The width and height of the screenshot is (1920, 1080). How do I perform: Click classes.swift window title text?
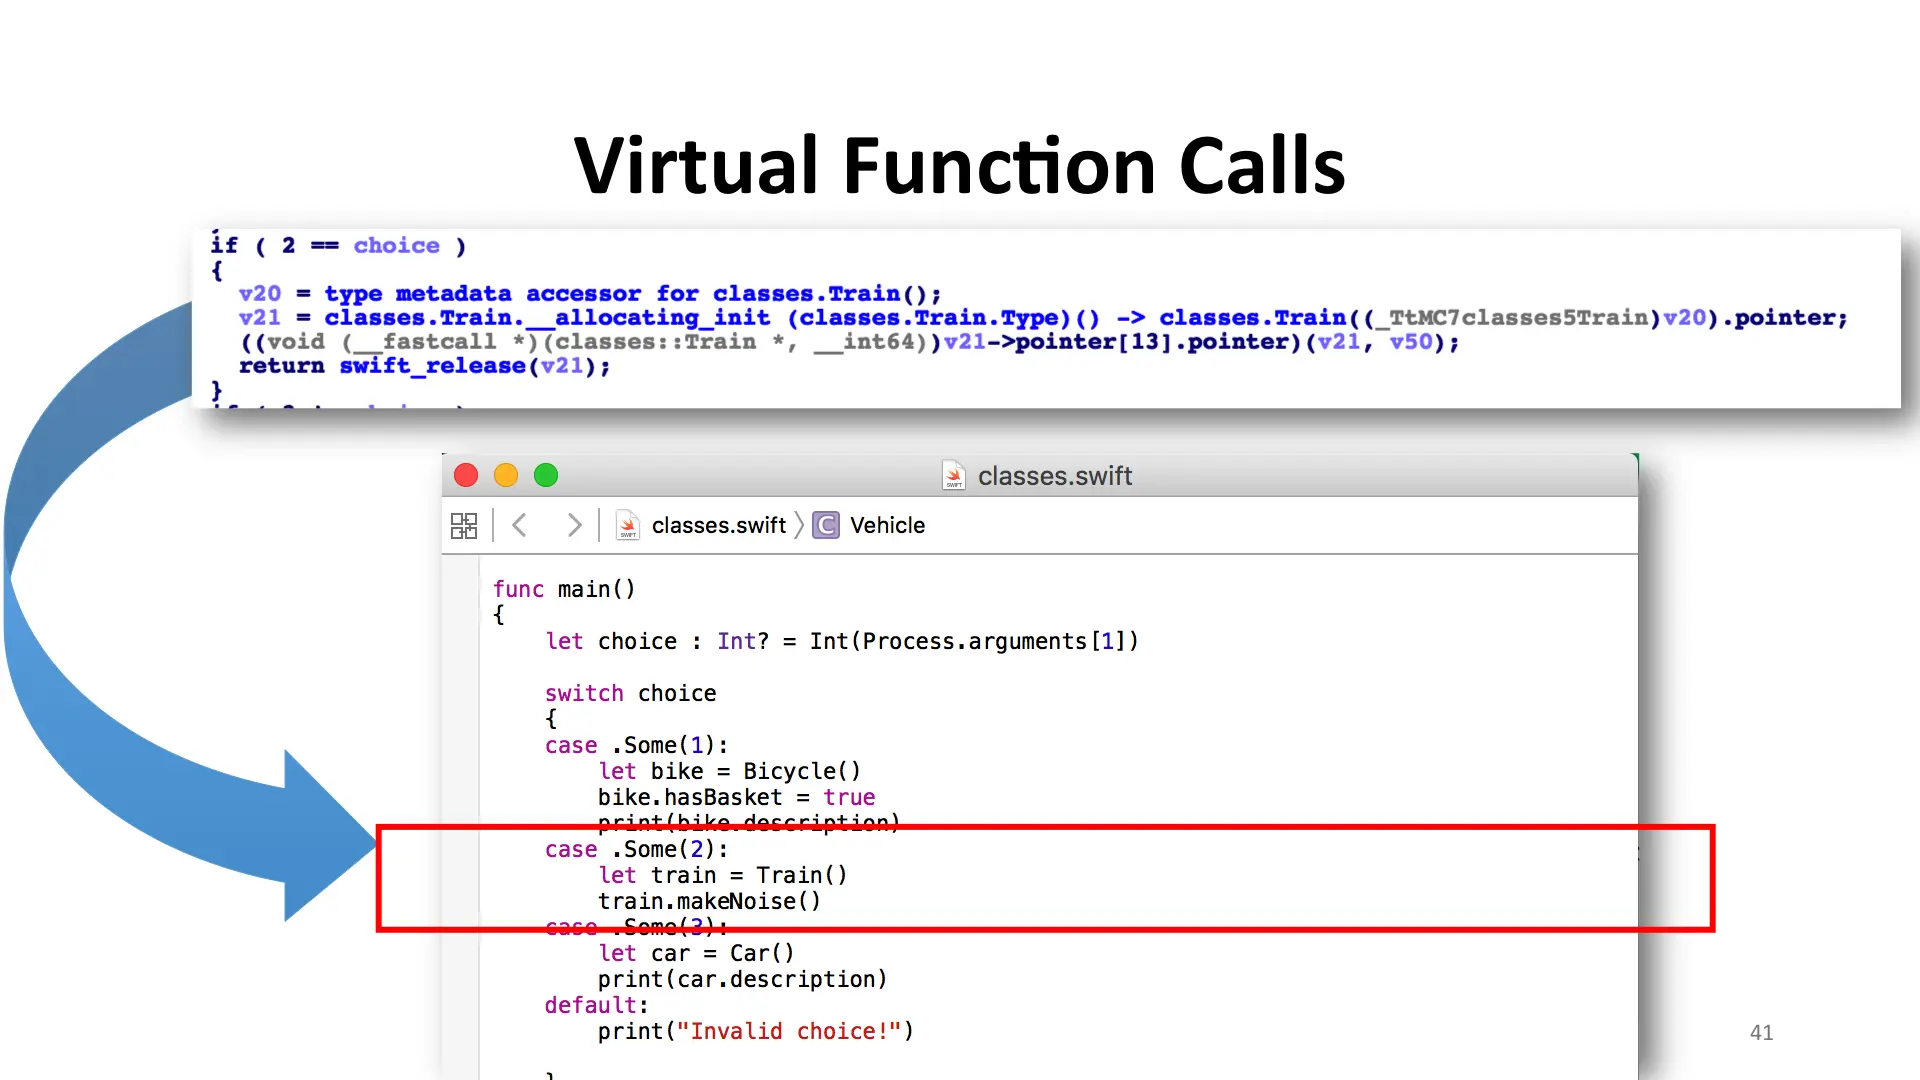pos(1054,477)
